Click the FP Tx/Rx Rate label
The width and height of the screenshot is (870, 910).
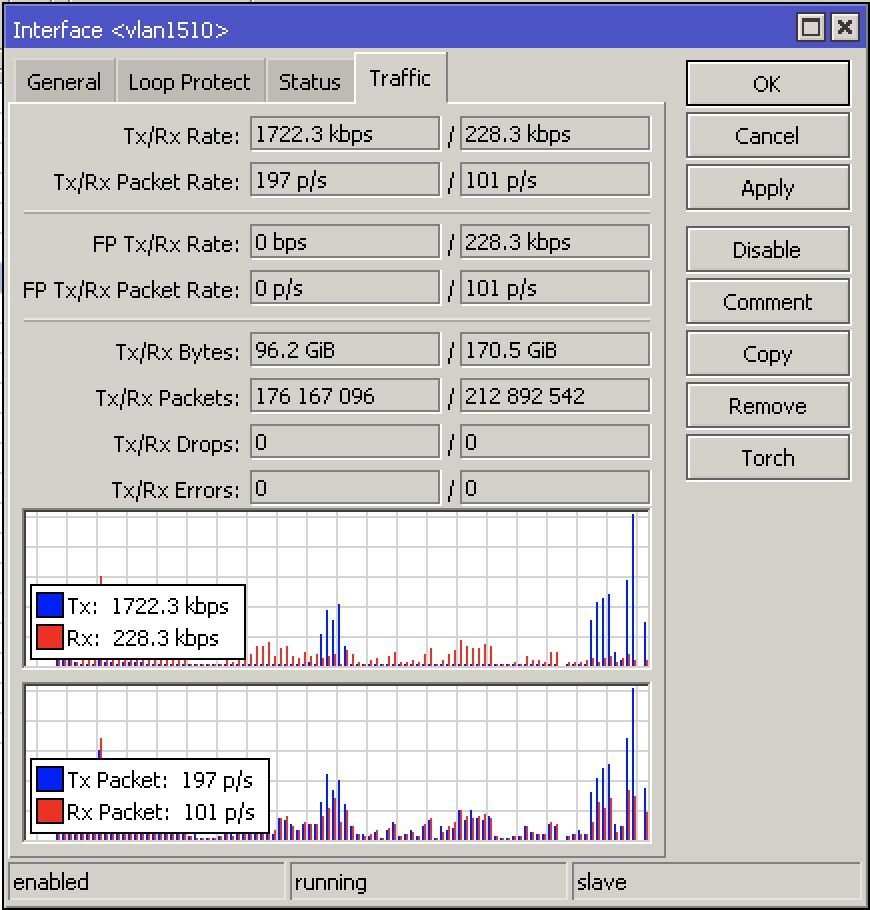[165, 244]
